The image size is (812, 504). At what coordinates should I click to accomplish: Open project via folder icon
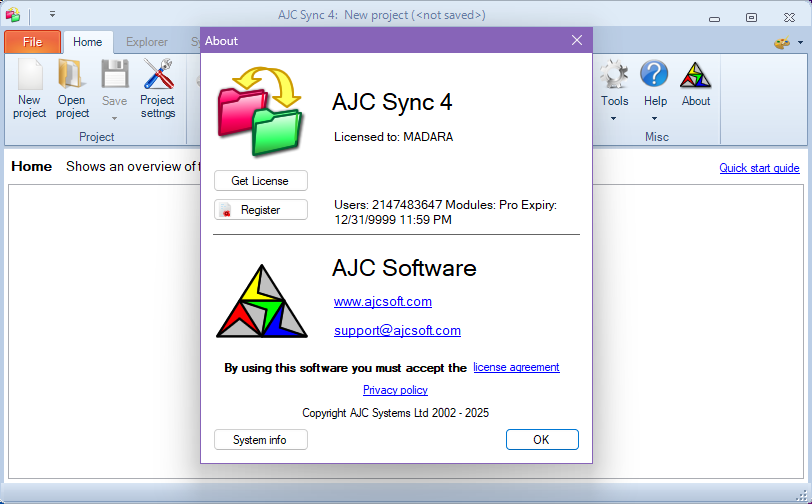click(x=71, y=74)
